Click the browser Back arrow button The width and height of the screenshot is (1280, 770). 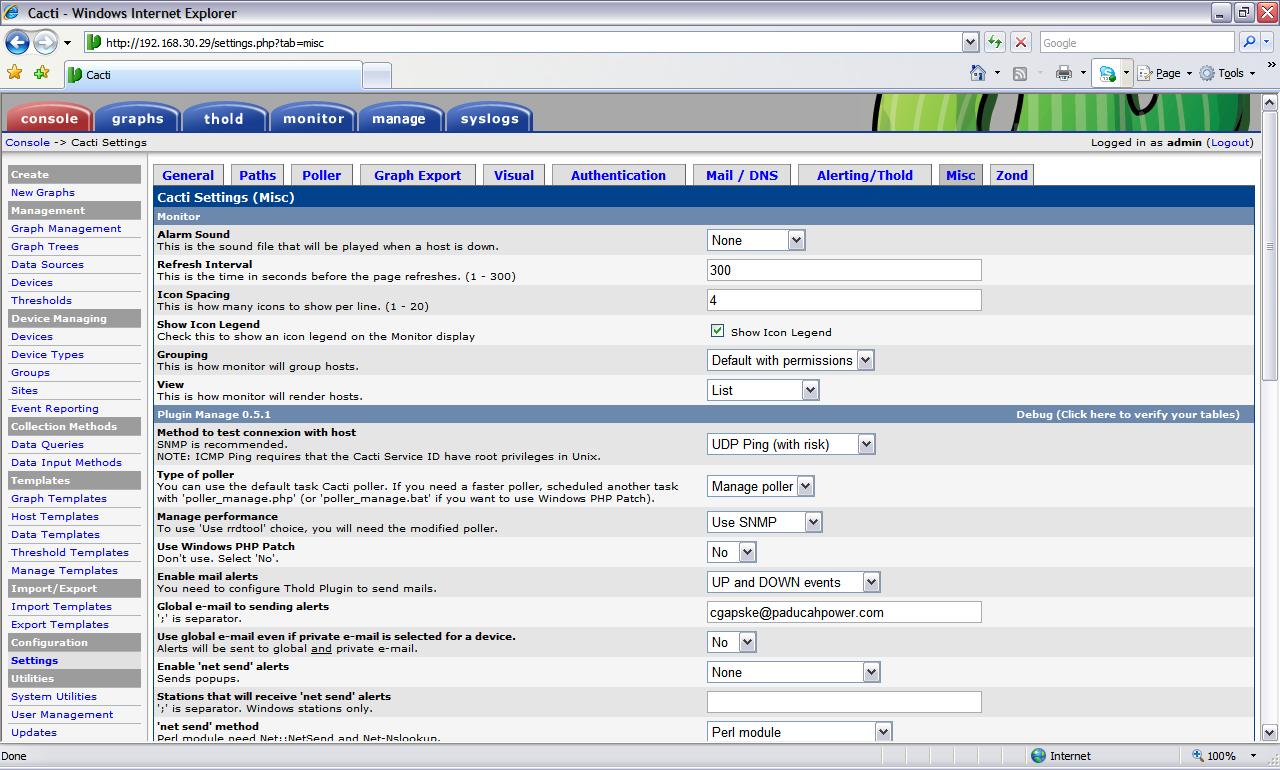click(x=17, y=42)
